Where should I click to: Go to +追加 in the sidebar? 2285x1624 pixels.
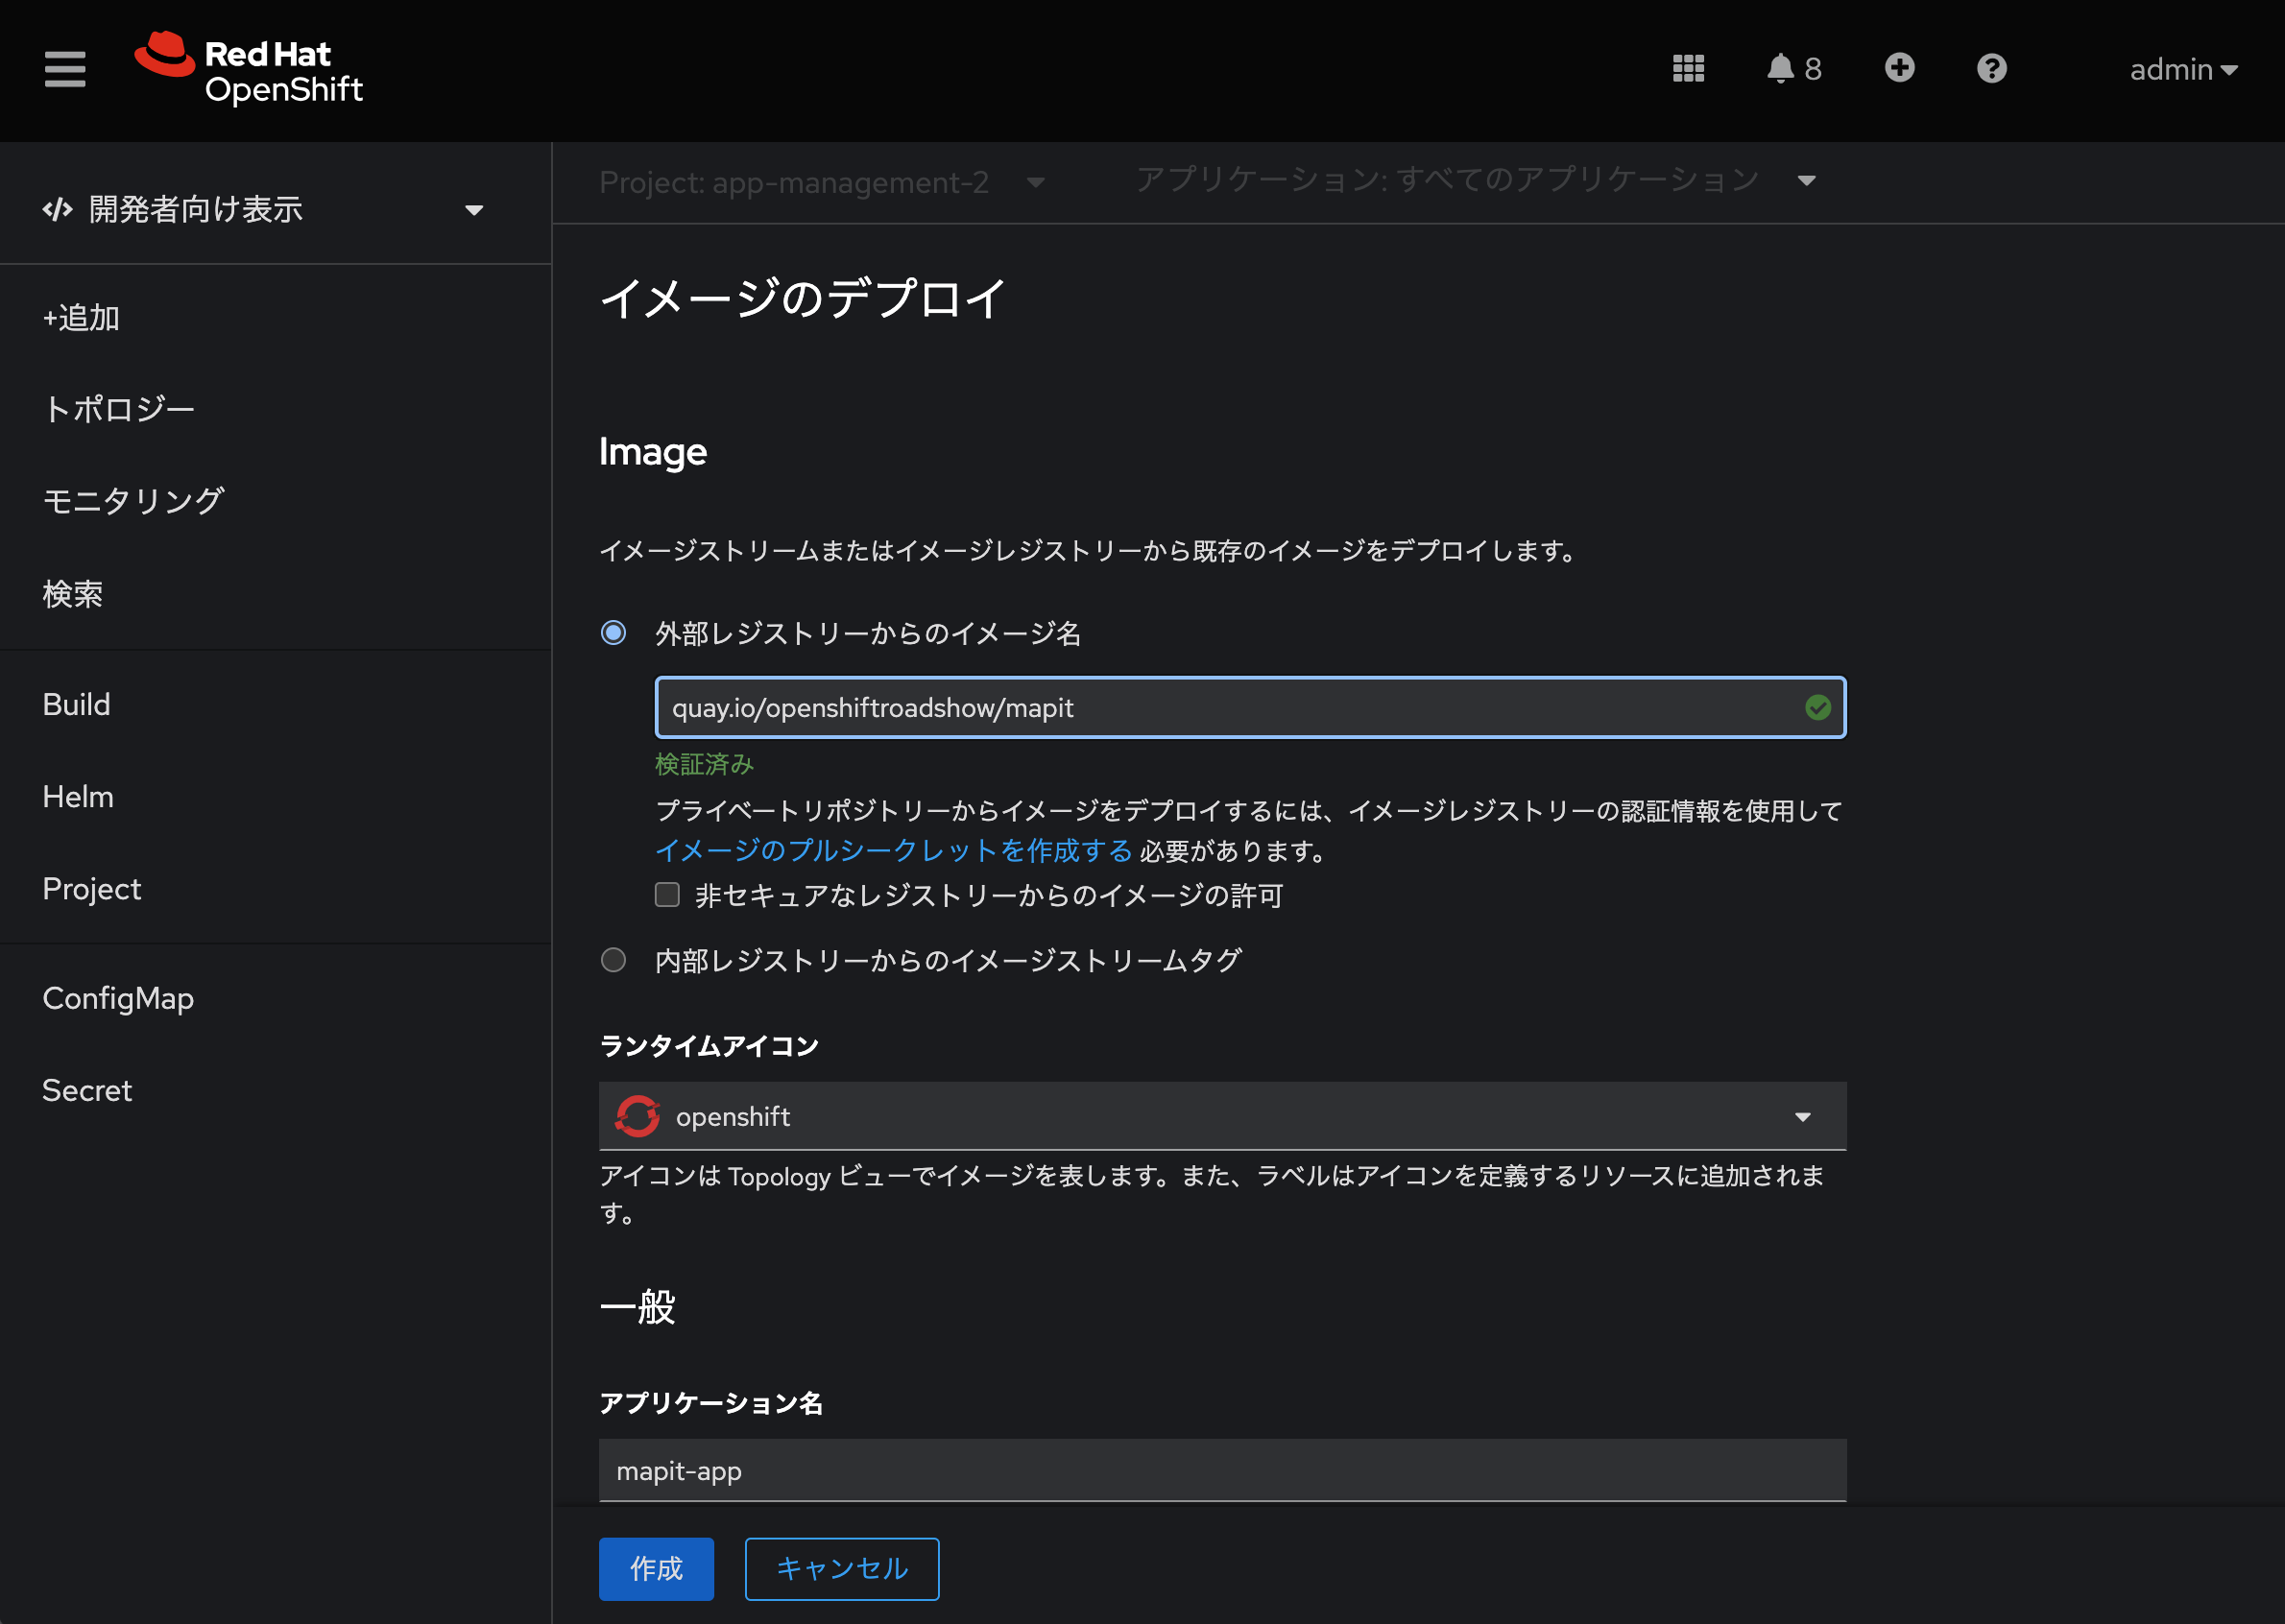click(x=81, y=317)
